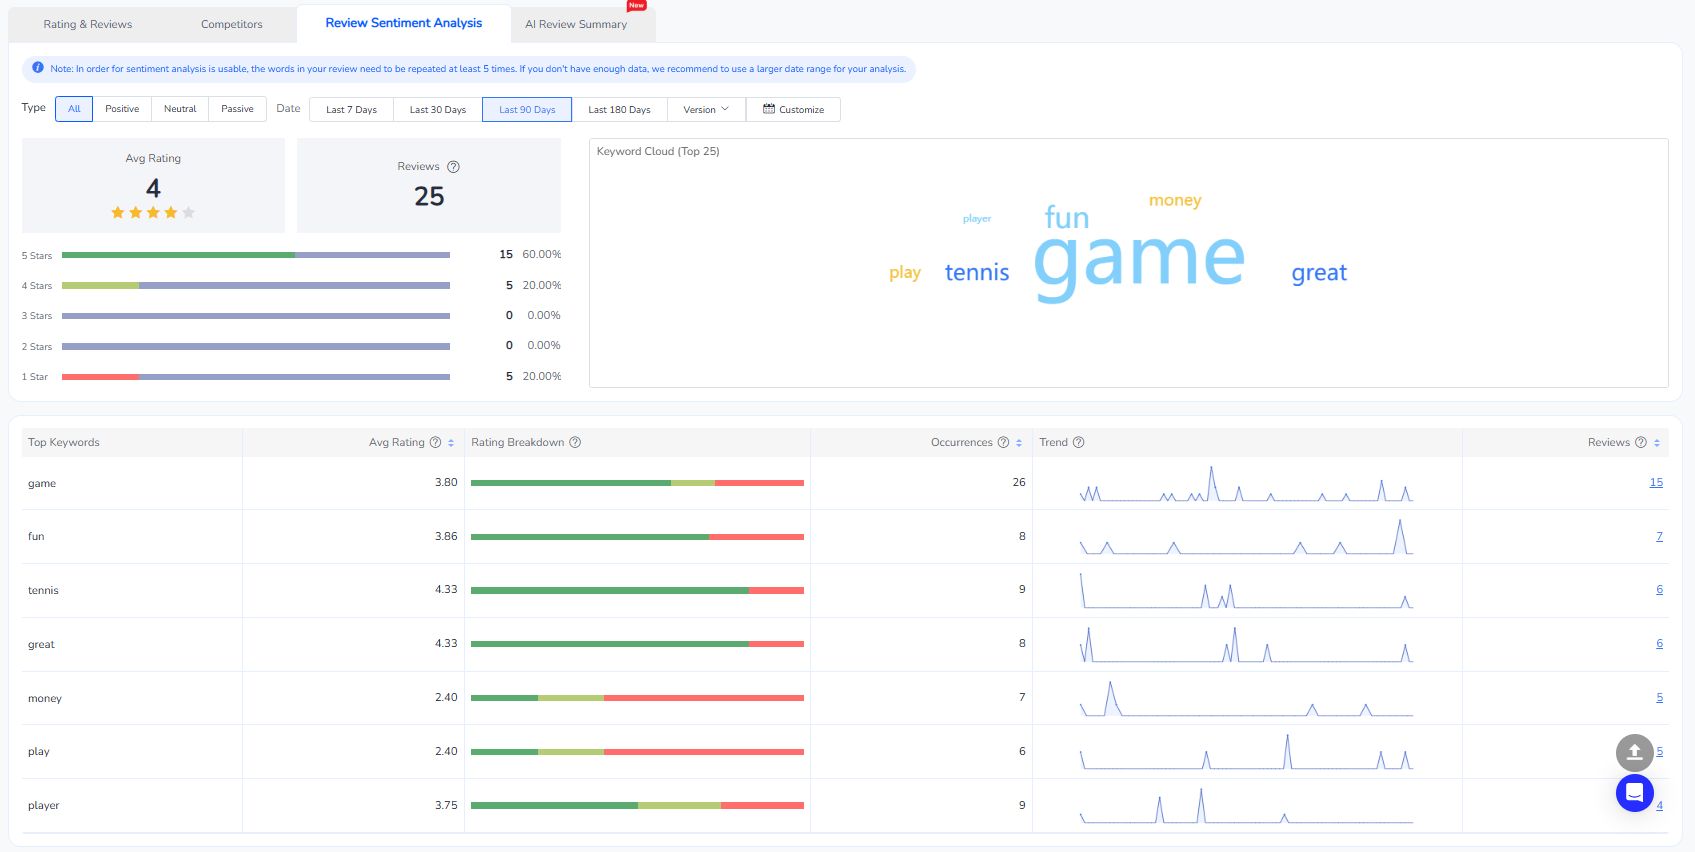Switch to the AI Review Summary tab
Viewport: 1695px width, 852px height.
[576, 24]
